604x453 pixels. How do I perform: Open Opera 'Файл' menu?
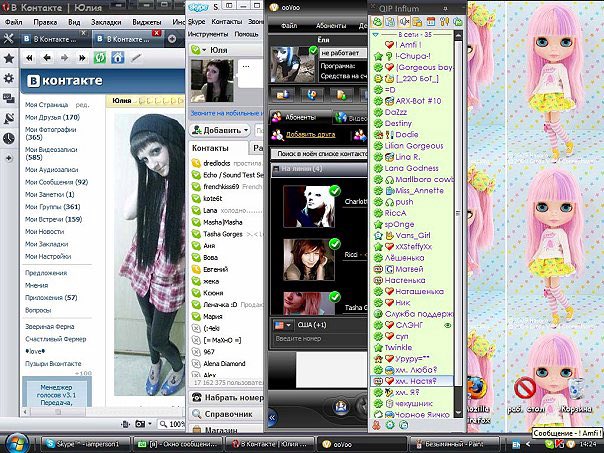click(13, 22)
